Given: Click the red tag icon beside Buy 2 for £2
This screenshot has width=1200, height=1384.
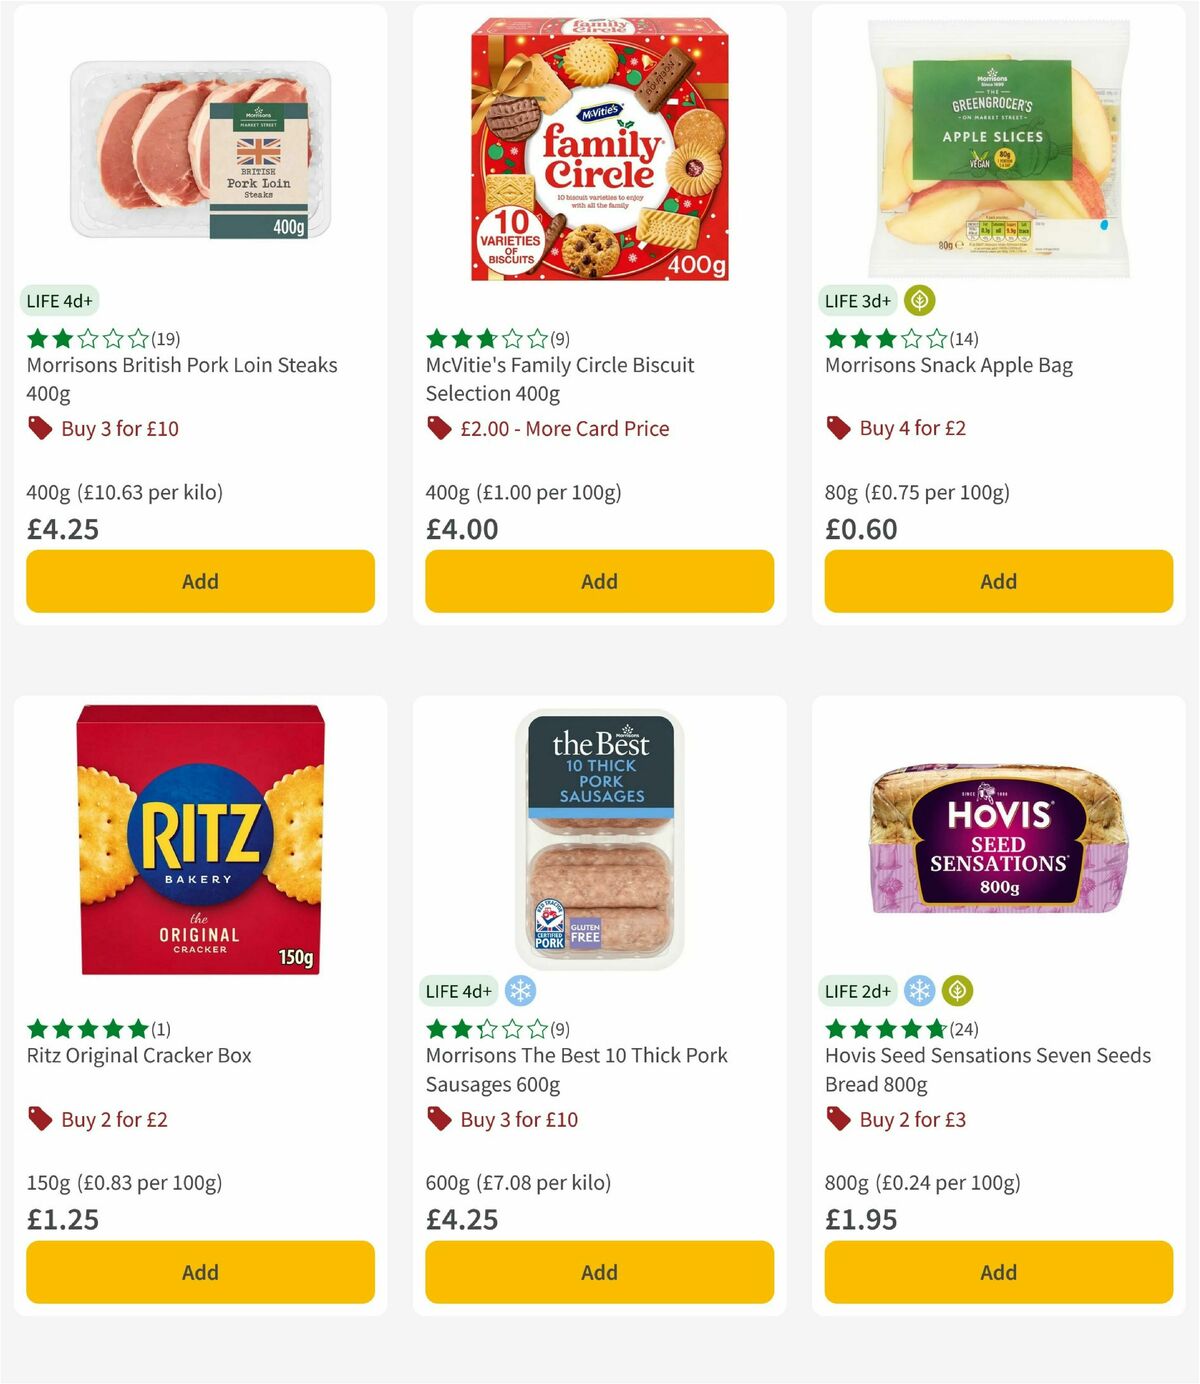Looking at the screenshot, I should [40, 1119].
